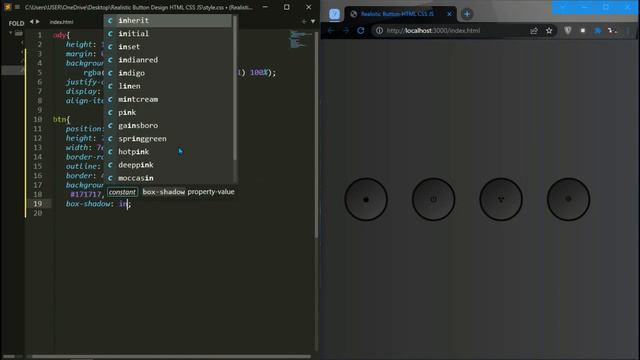Viewport: 640px width, 360px height.
Task: Bookmark this page with the star icon
Action: point(549,31)
